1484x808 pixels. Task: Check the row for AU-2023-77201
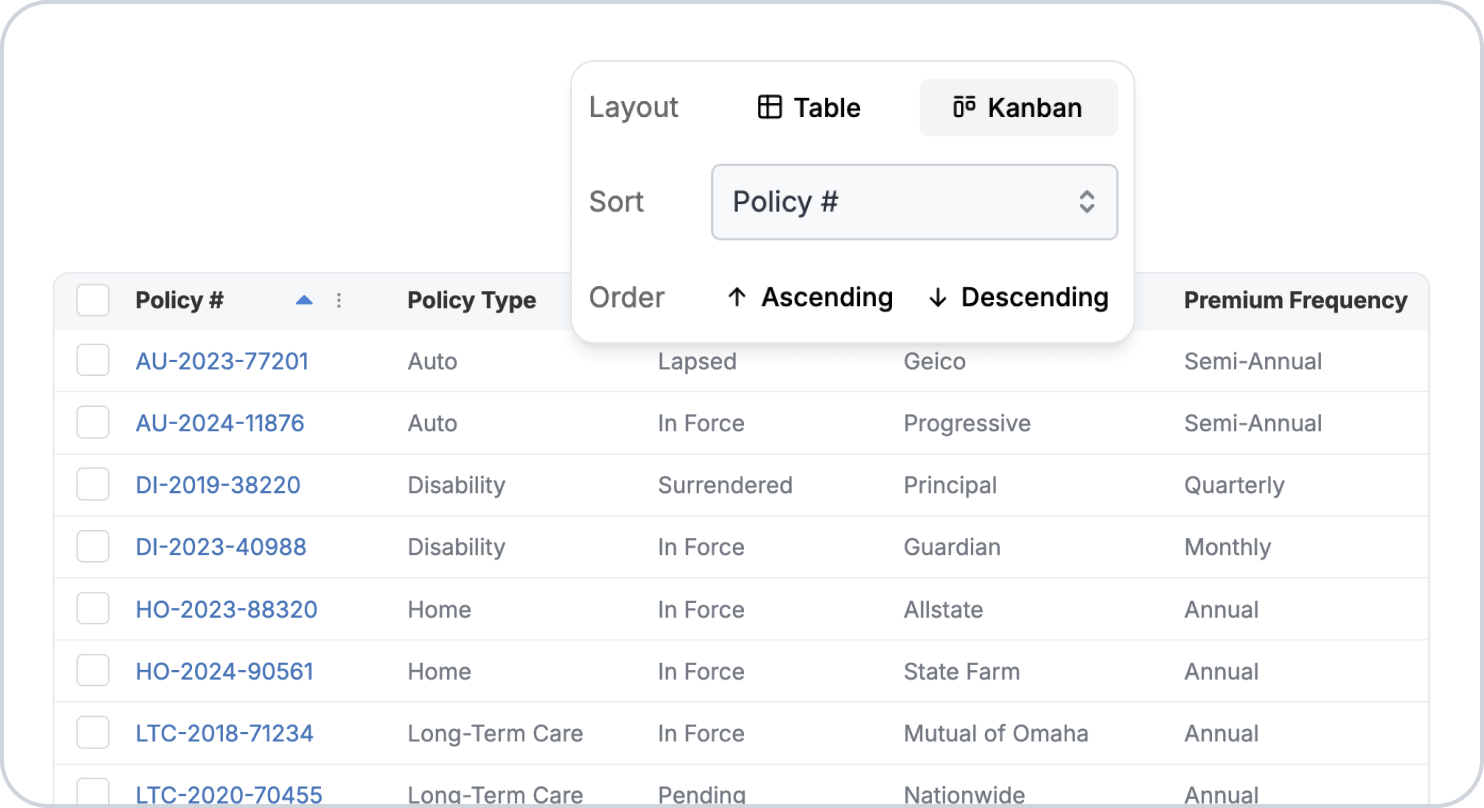(93, 361)
